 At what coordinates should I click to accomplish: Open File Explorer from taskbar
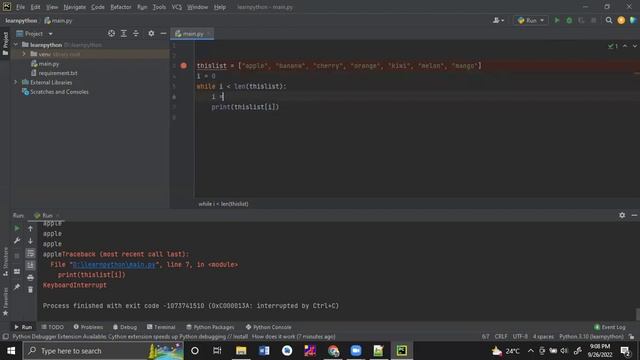241,351
